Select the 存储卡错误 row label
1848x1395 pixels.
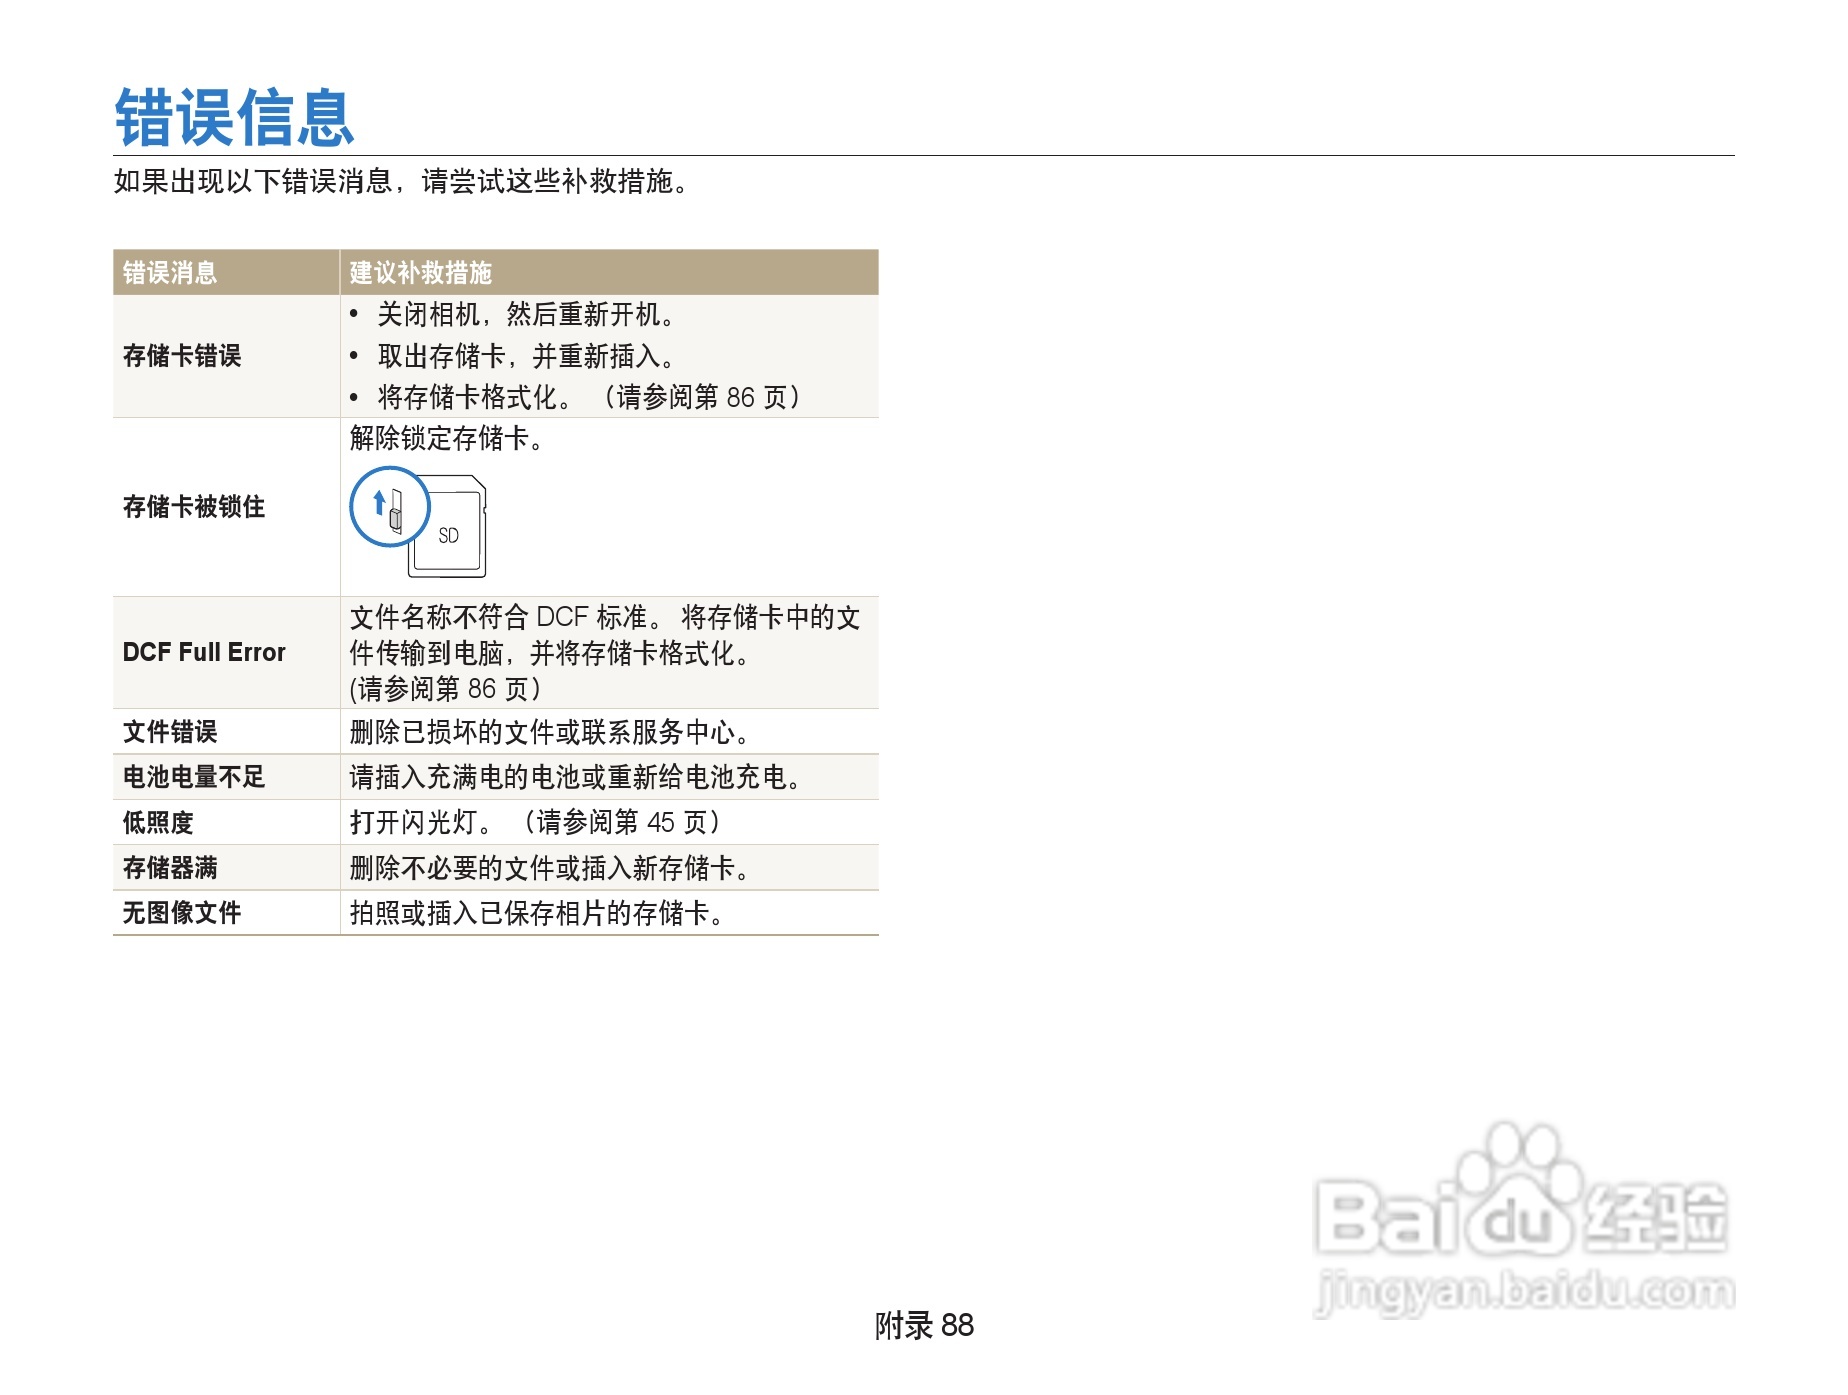tap(182, 356)
